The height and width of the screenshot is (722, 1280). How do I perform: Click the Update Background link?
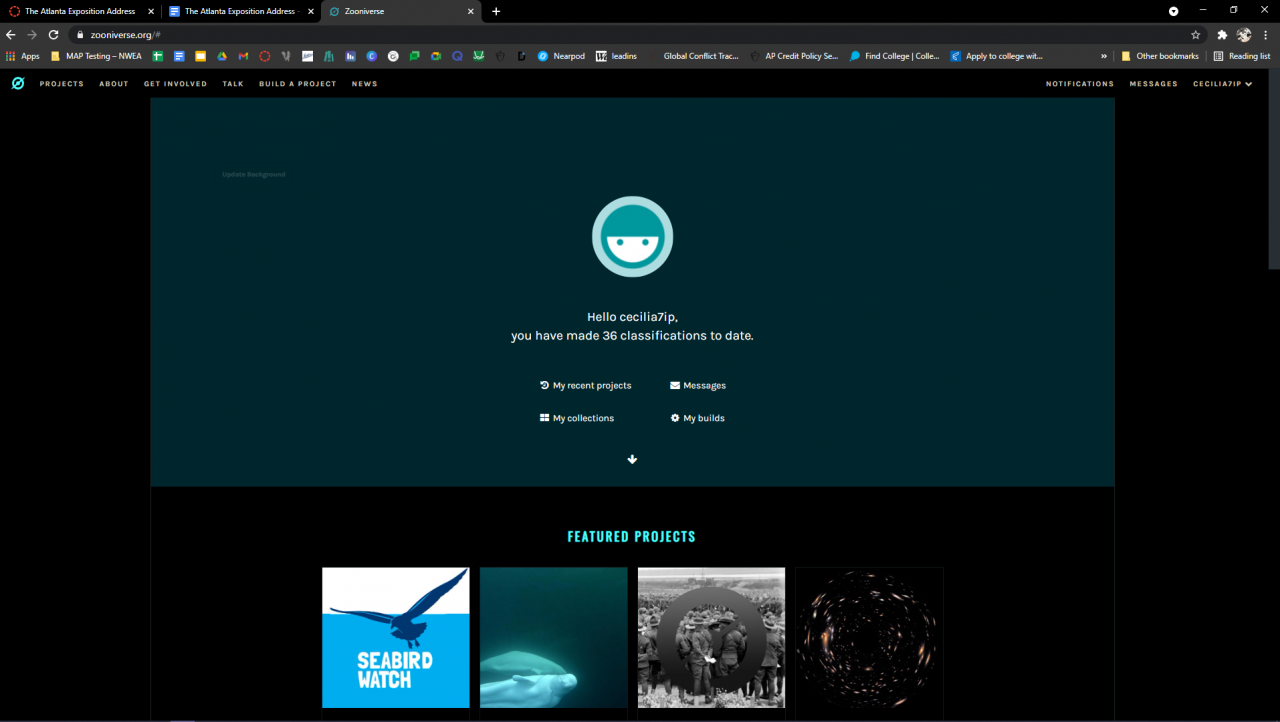point(254,174)
